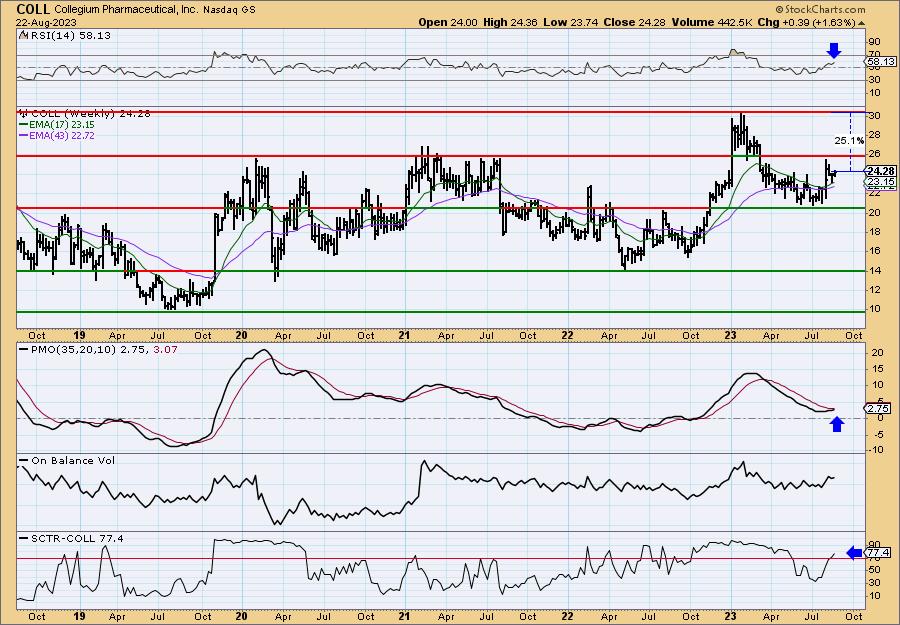900x625 pixels.
Task: Click the 2.75 PMO axis value tag
Action: [x=880, y=409]
